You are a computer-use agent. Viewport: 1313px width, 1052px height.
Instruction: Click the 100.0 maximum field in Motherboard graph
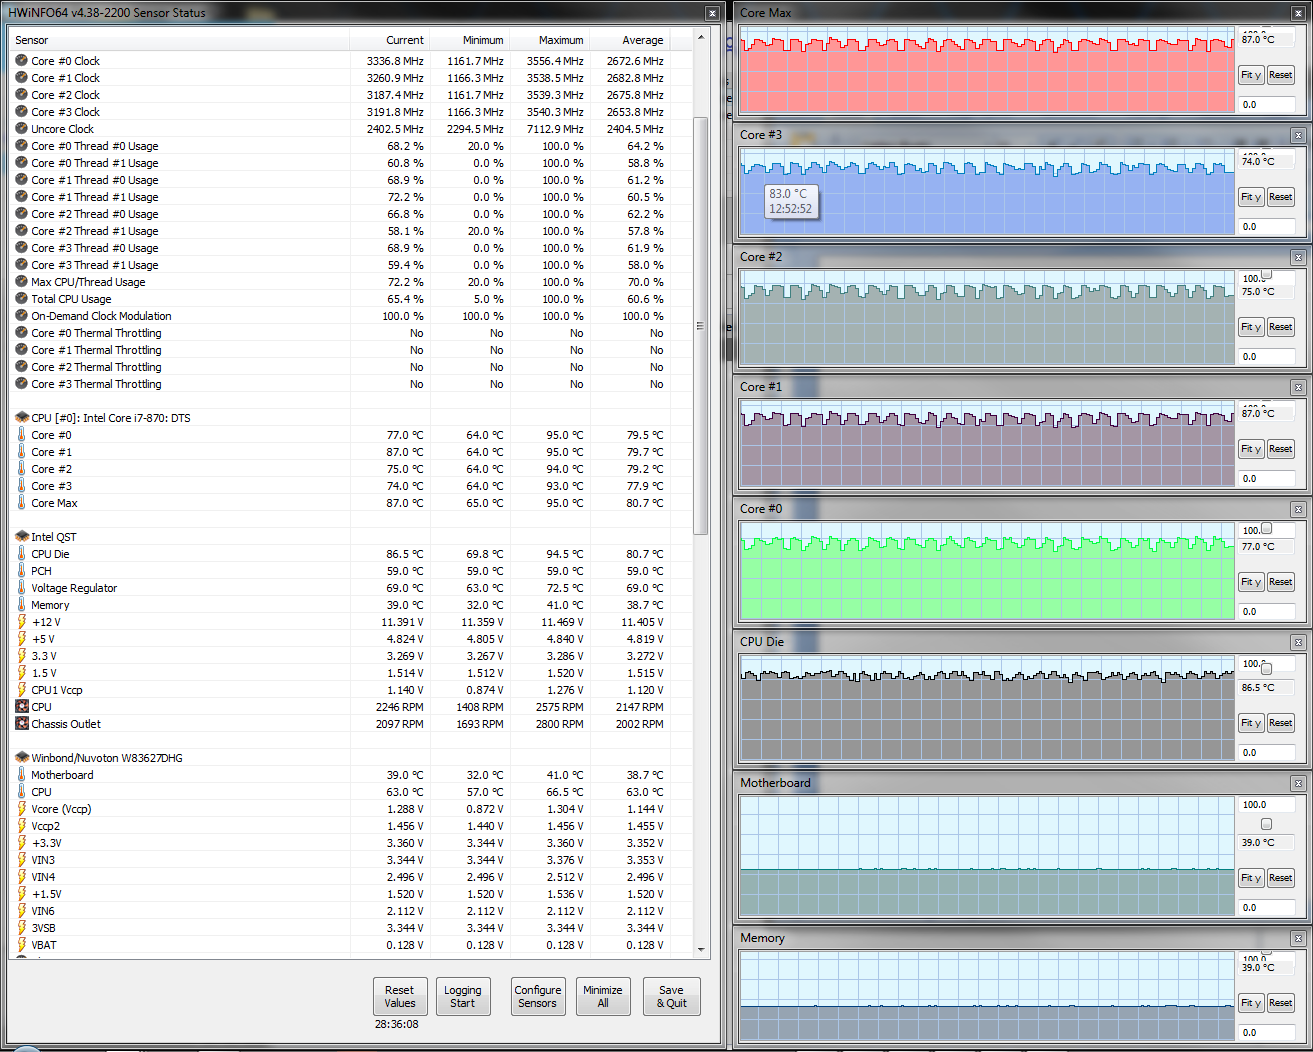coord(1267,804)
